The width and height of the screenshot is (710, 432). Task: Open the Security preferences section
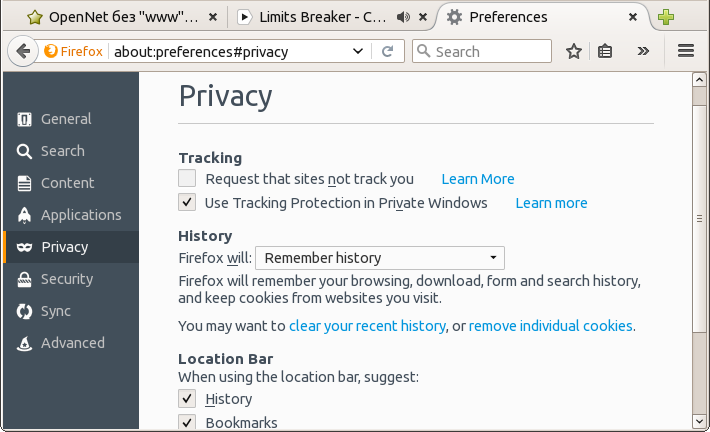pyautogui.click(x=67, y=279)
